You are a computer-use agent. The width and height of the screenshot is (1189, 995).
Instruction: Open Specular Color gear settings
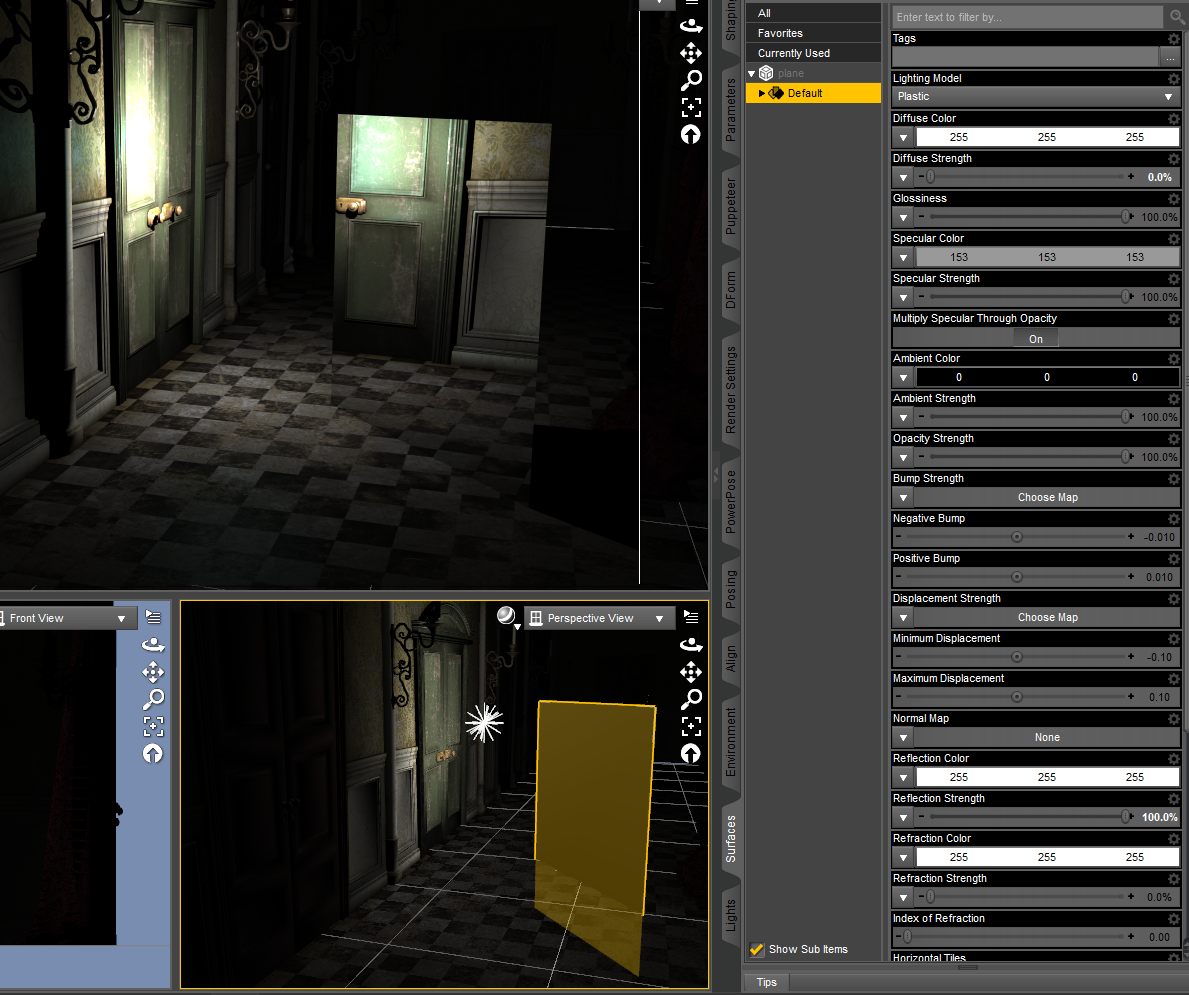pos(1174,239)
